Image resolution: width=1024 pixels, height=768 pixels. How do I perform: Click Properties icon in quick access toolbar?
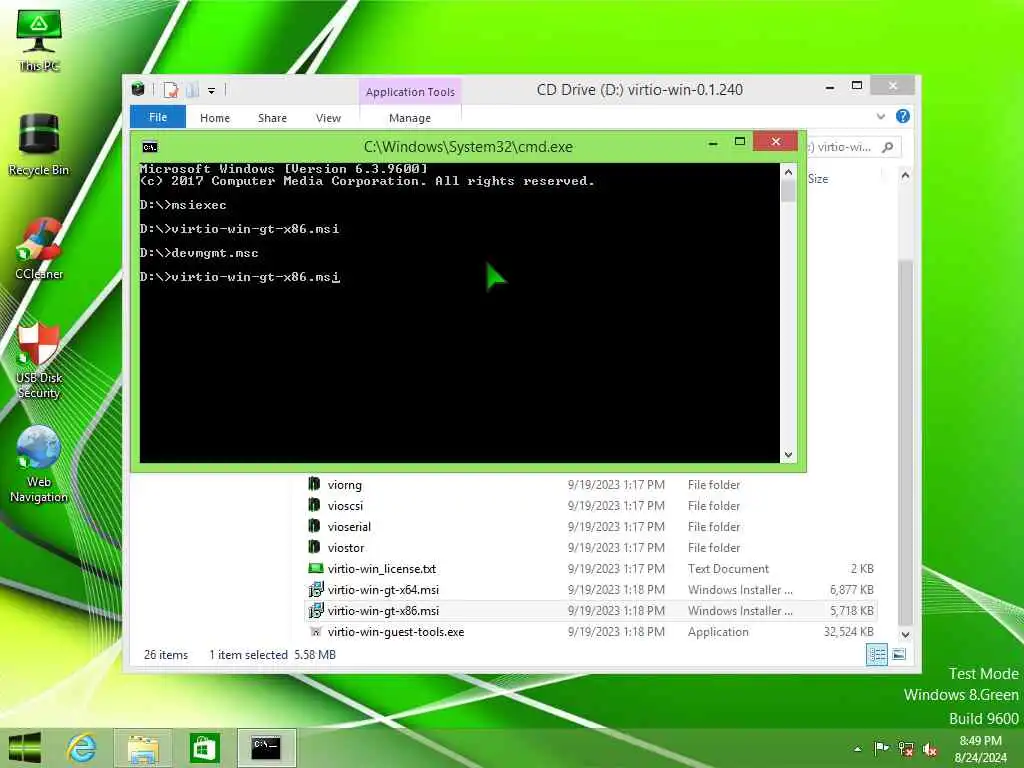tap(170, 89)
